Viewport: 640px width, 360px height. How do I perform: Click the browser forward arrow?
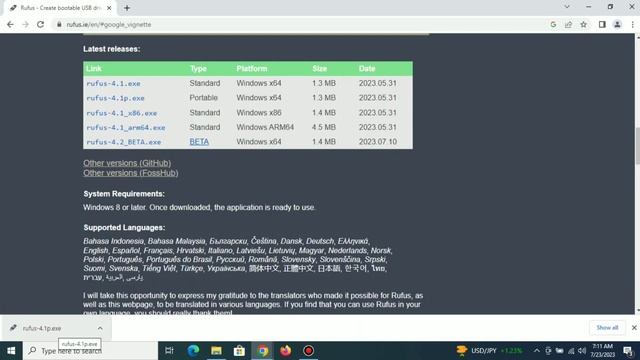(x=25, y=24)
